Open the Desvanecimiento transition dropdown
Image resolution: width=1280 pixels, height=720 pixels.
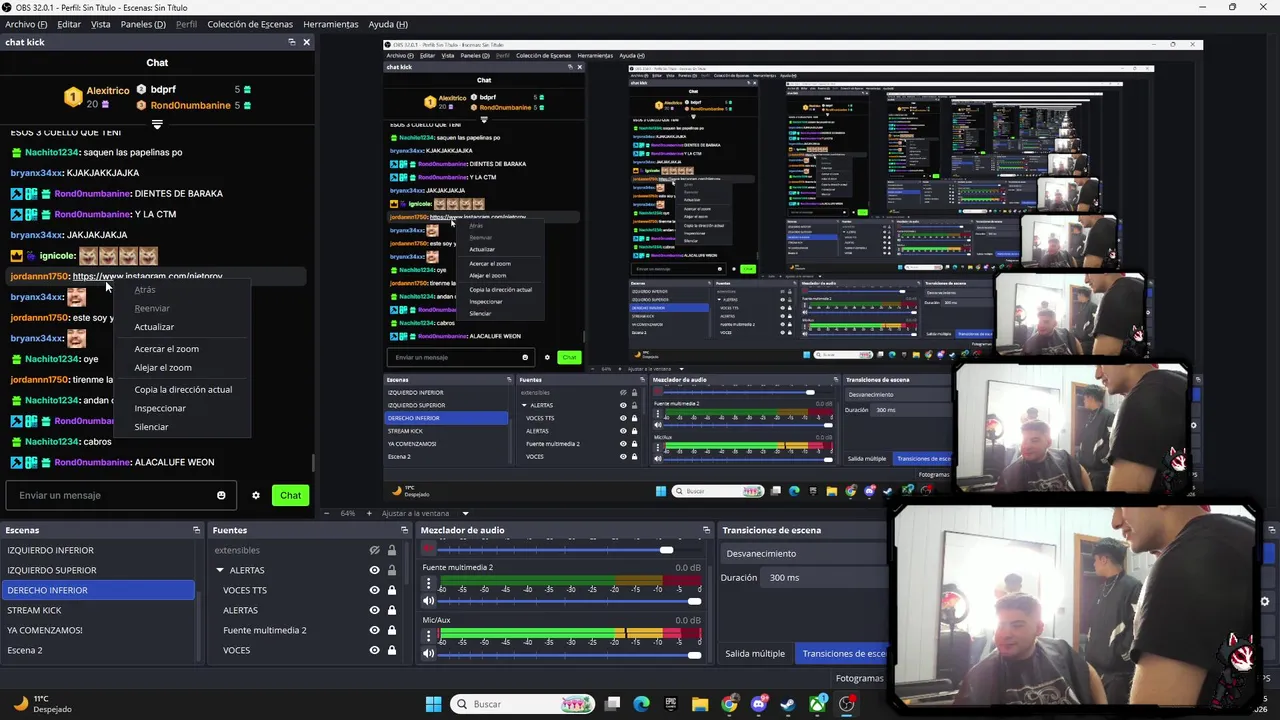[803, 553]
